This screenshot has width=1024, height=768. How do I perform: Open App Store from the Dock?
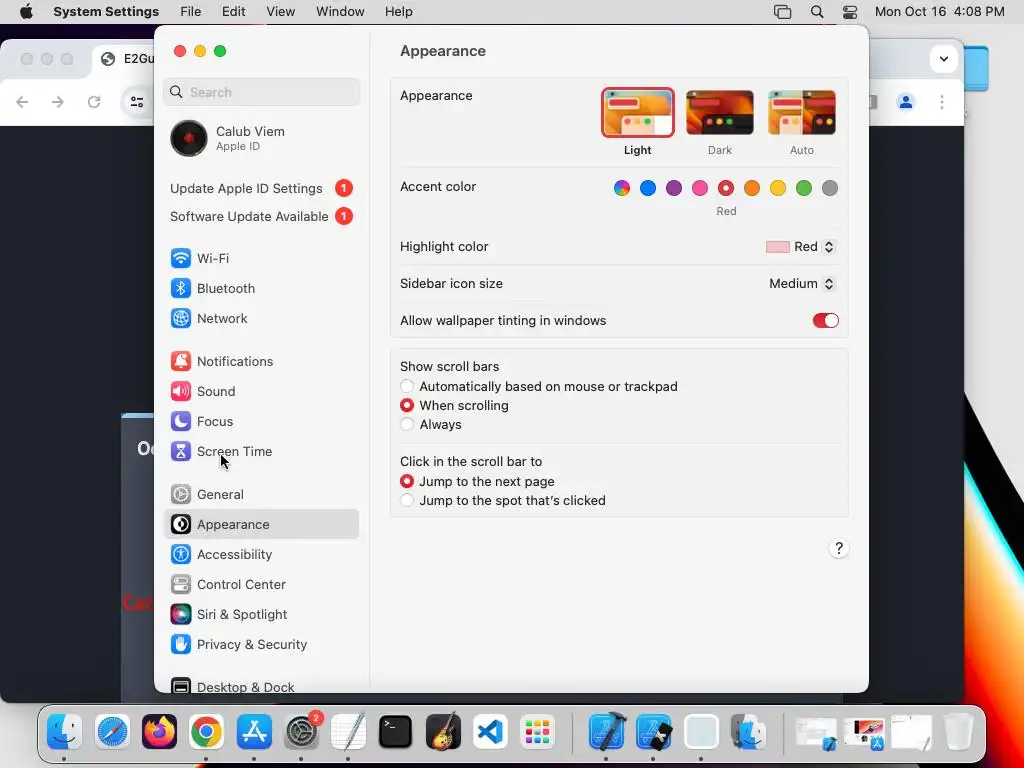tap(254, 731)
